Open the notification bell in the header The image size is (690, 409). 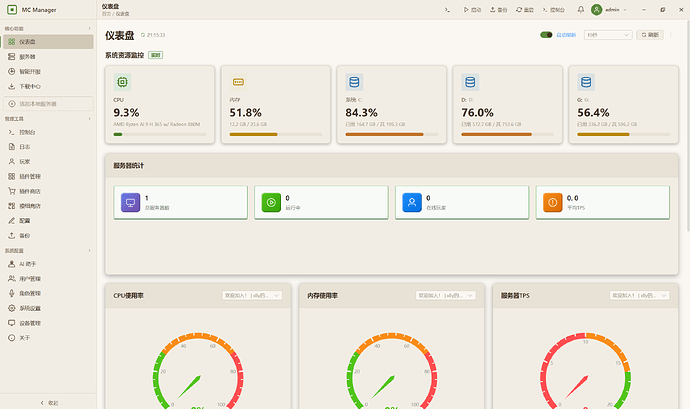[x=581, y=9]
